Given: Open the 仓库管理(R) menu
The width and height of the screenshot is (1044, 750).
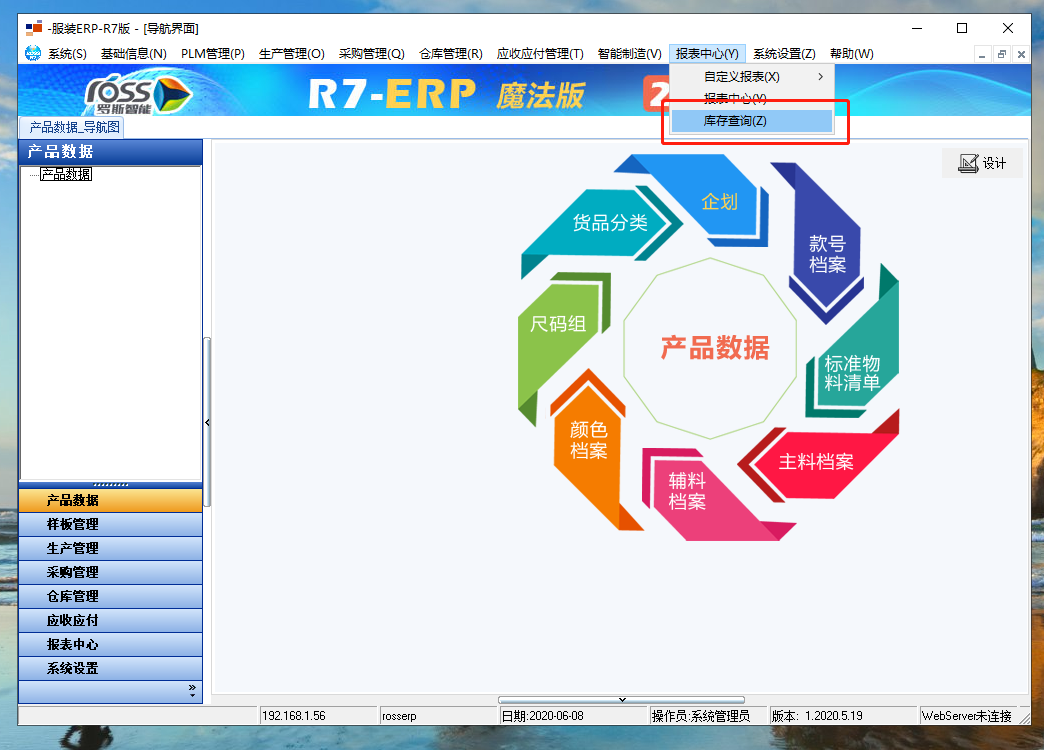Looking at the screenshot, I should click(x=450, y=54).
